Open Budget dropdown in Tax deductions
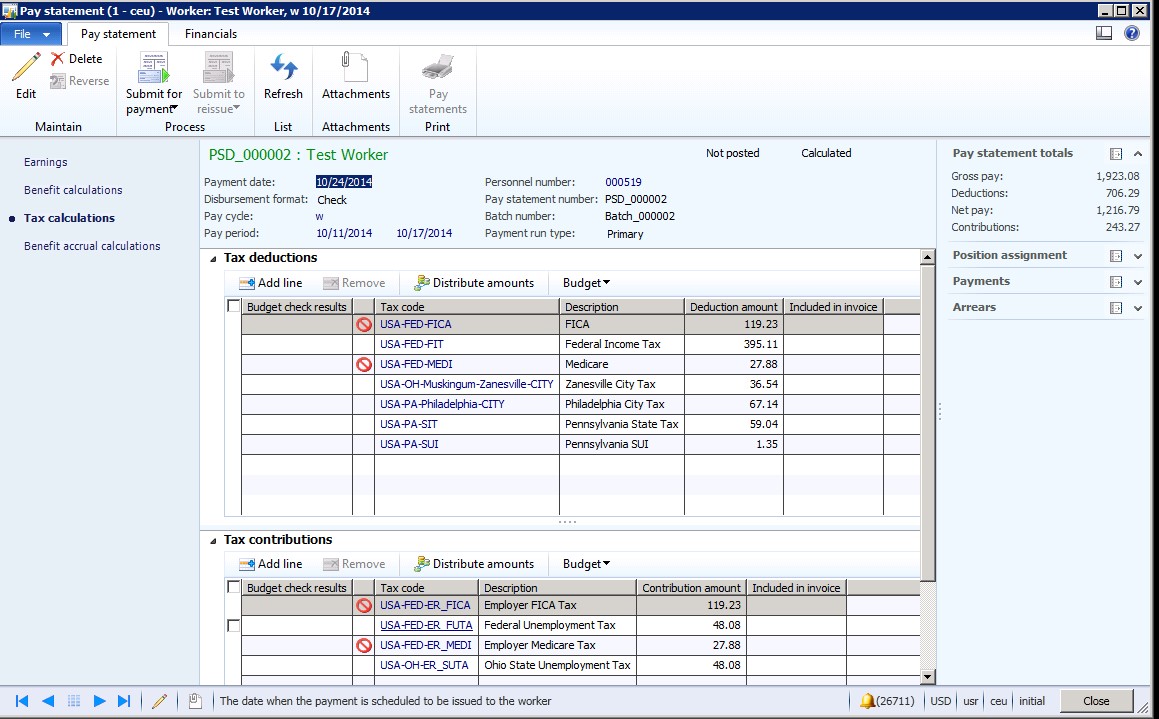This screenshot has height=719, width=1159. click(x=586, y=283)
